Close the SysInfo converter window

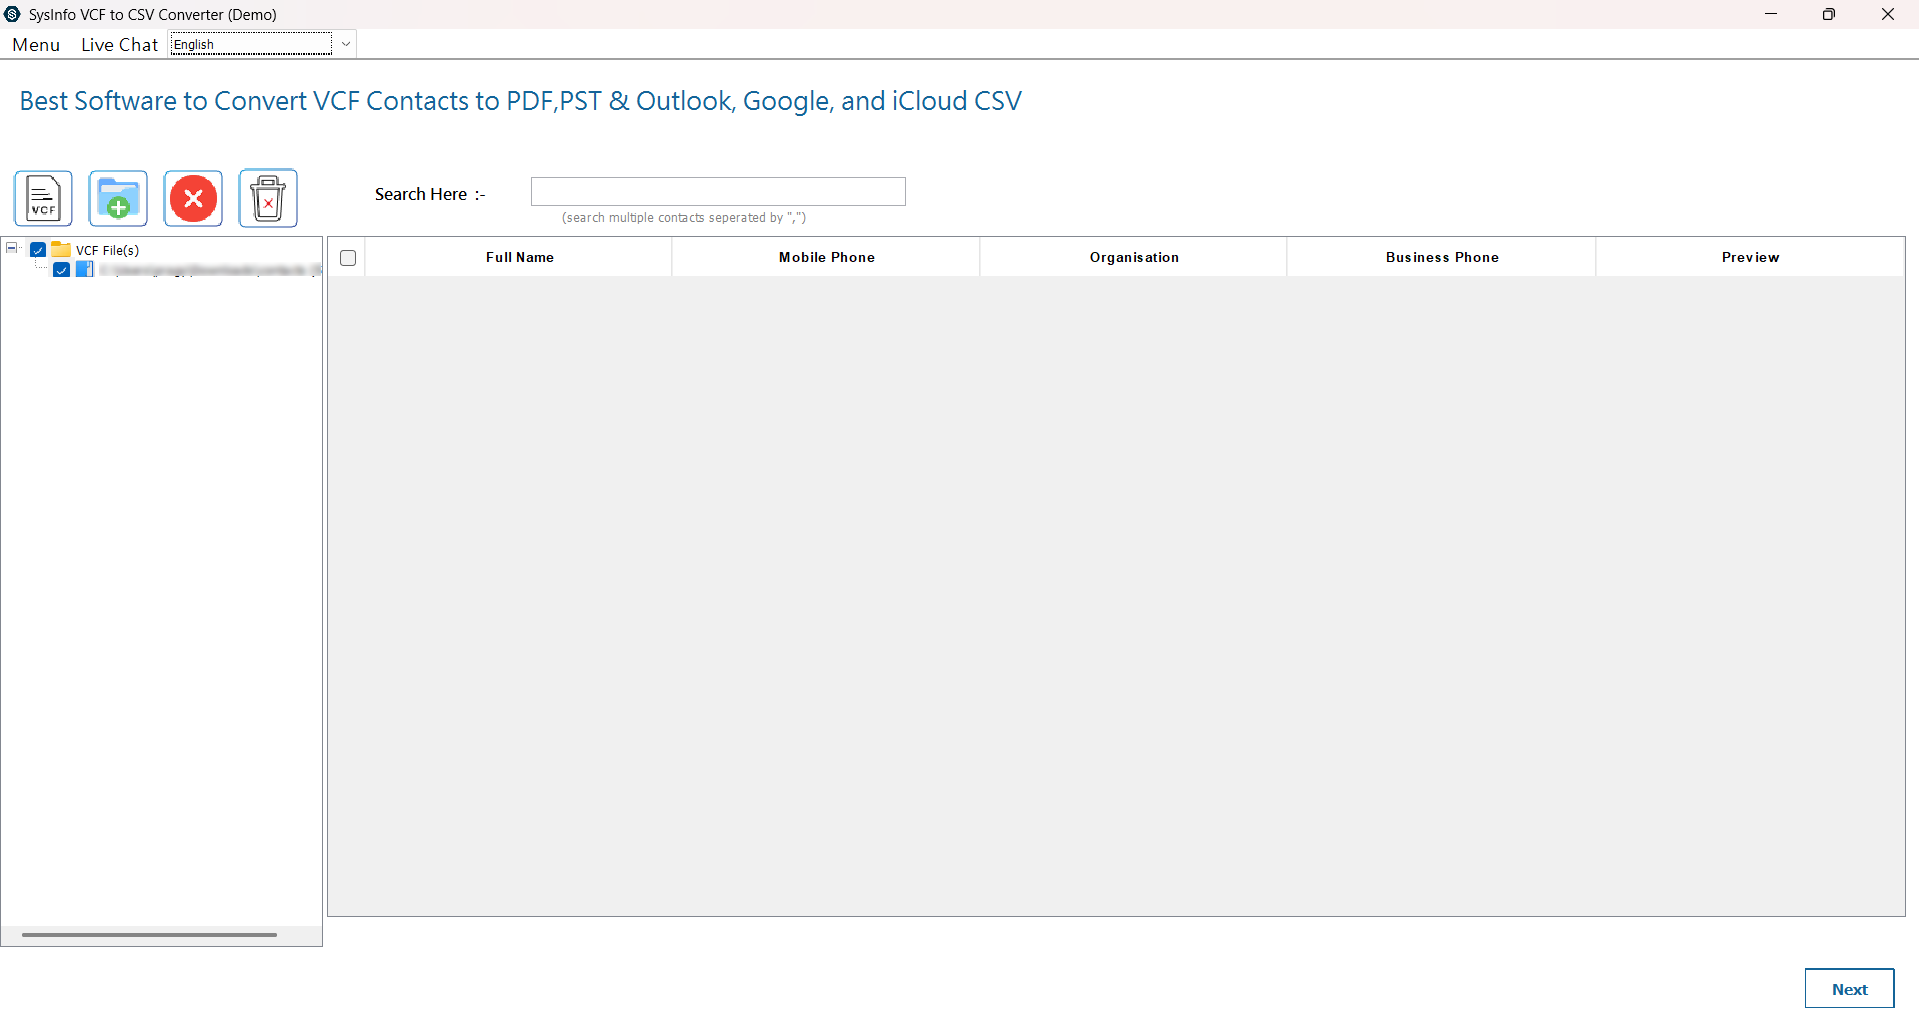tap(1887, 14)
